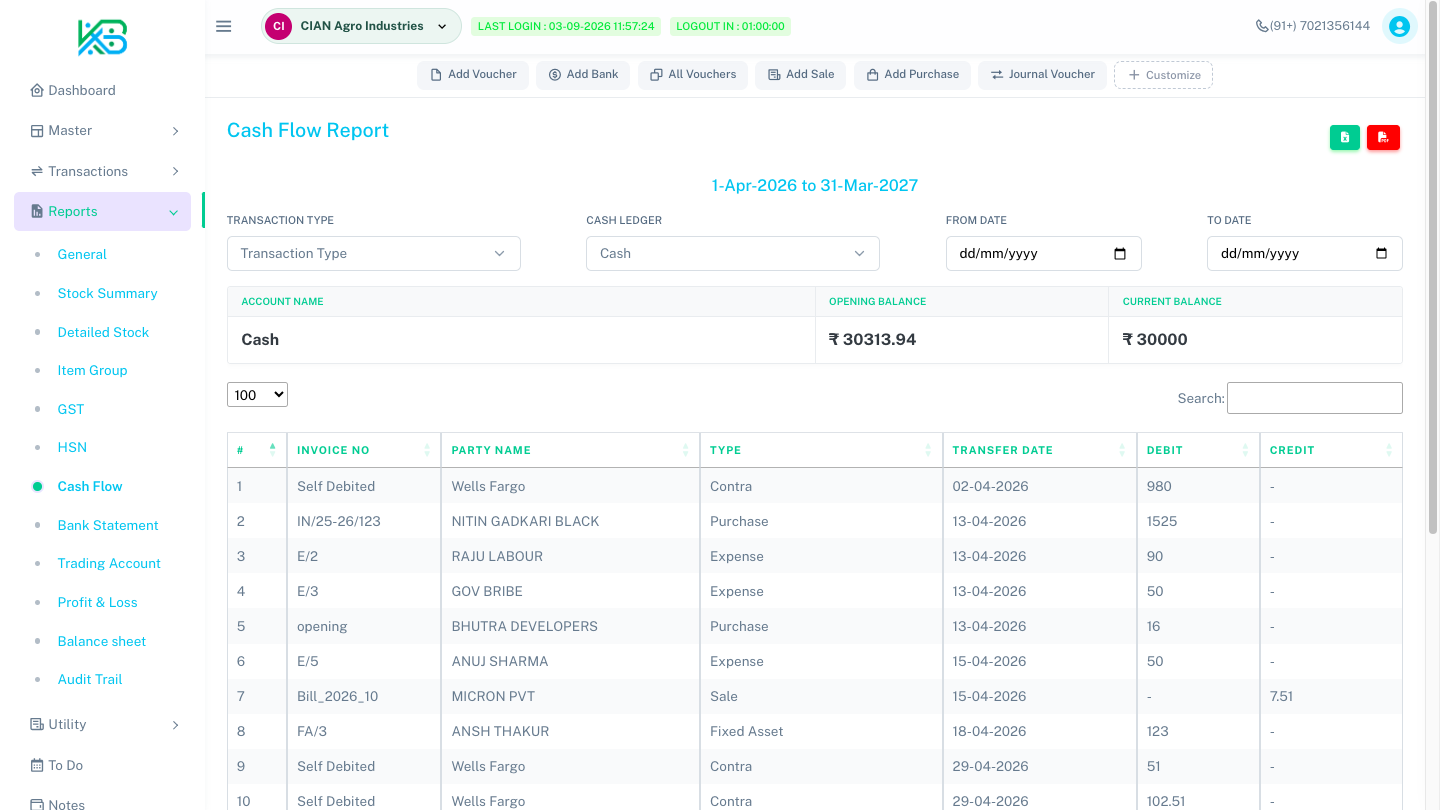The image size is (1440, 810).
Task: Open From Date calendar picker icon
Action: [x=1120, y=254]
